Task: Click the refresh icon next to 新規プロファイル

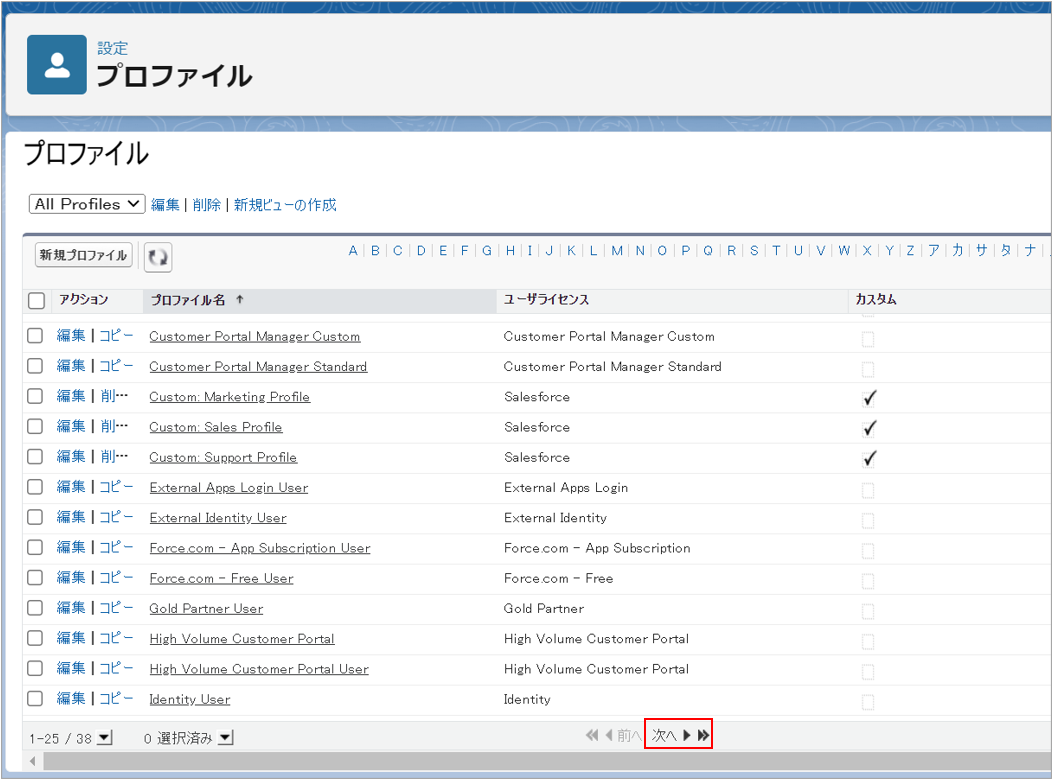Action: pyautogui.click(x=158, y=257)
